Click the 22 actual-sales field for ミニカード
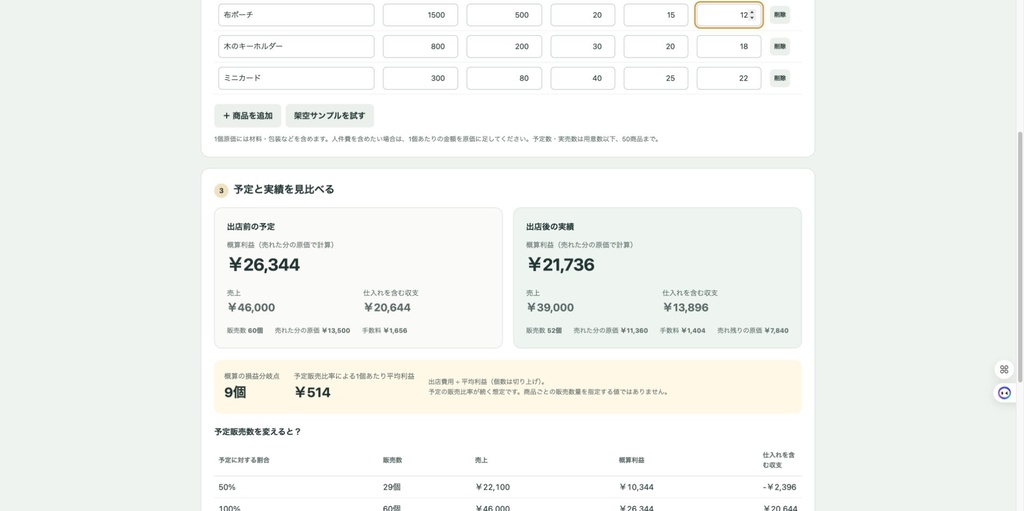 pyautogui.click(x=729, y=78)
